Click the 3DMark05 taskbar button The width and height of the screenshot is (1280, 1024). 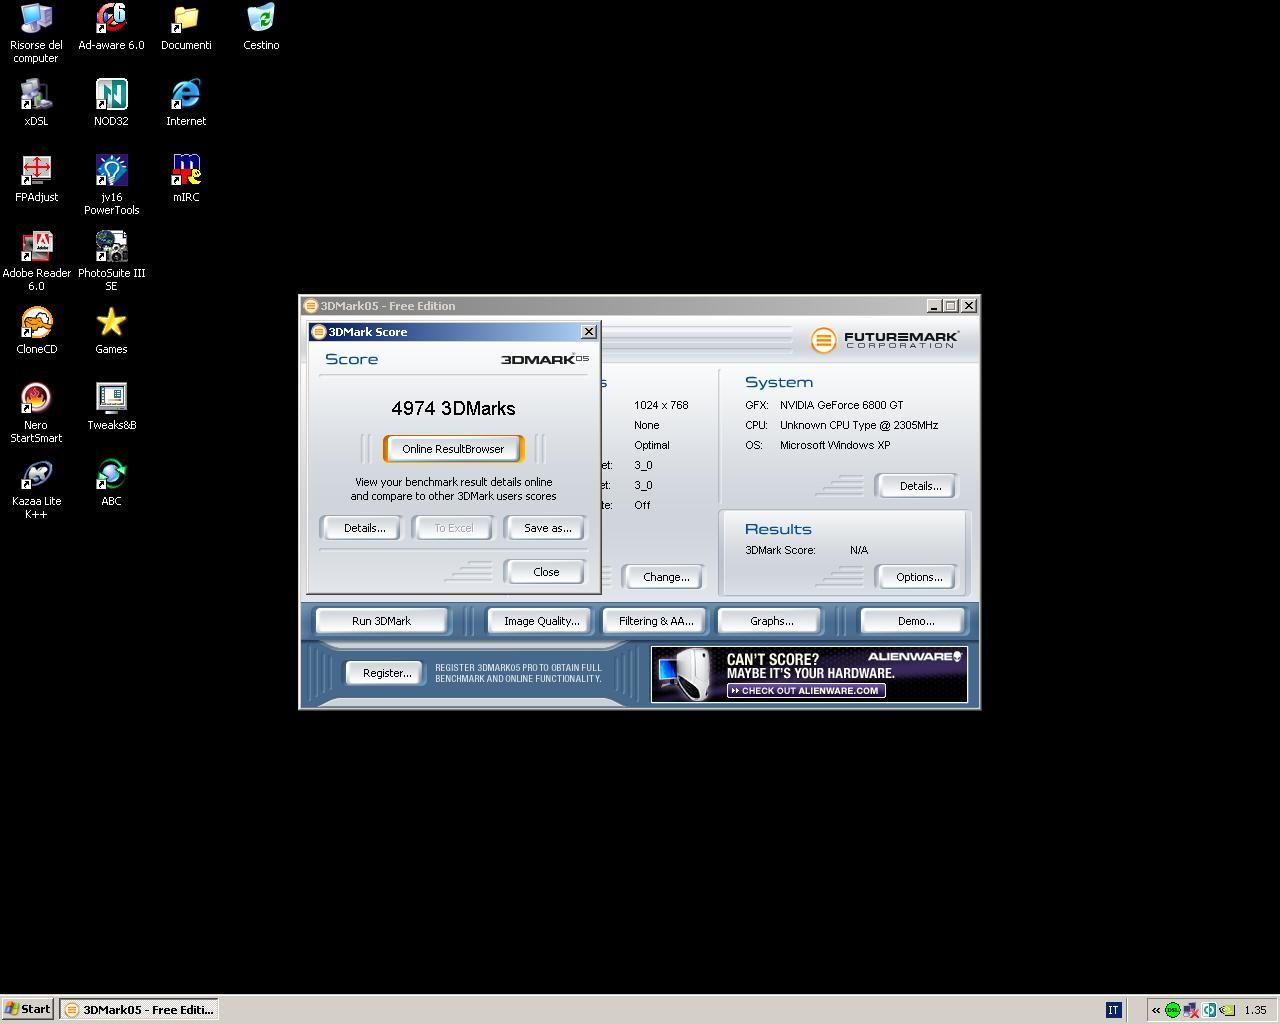[139, 1010]
